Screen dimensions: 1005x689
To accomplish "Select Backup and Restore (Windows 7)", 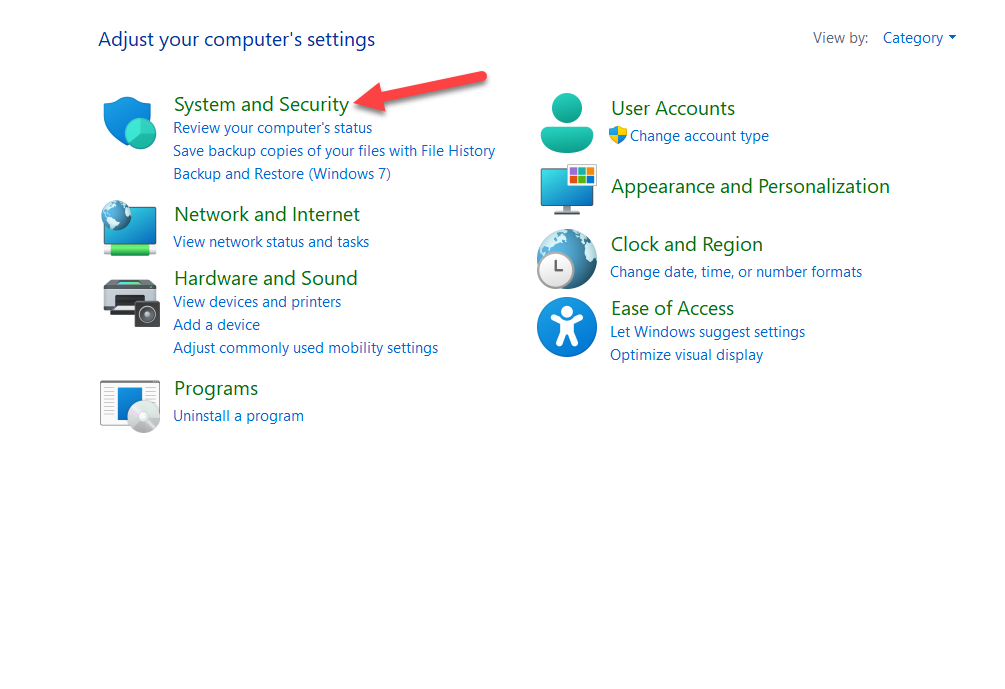I will click(x=282, y=174).
